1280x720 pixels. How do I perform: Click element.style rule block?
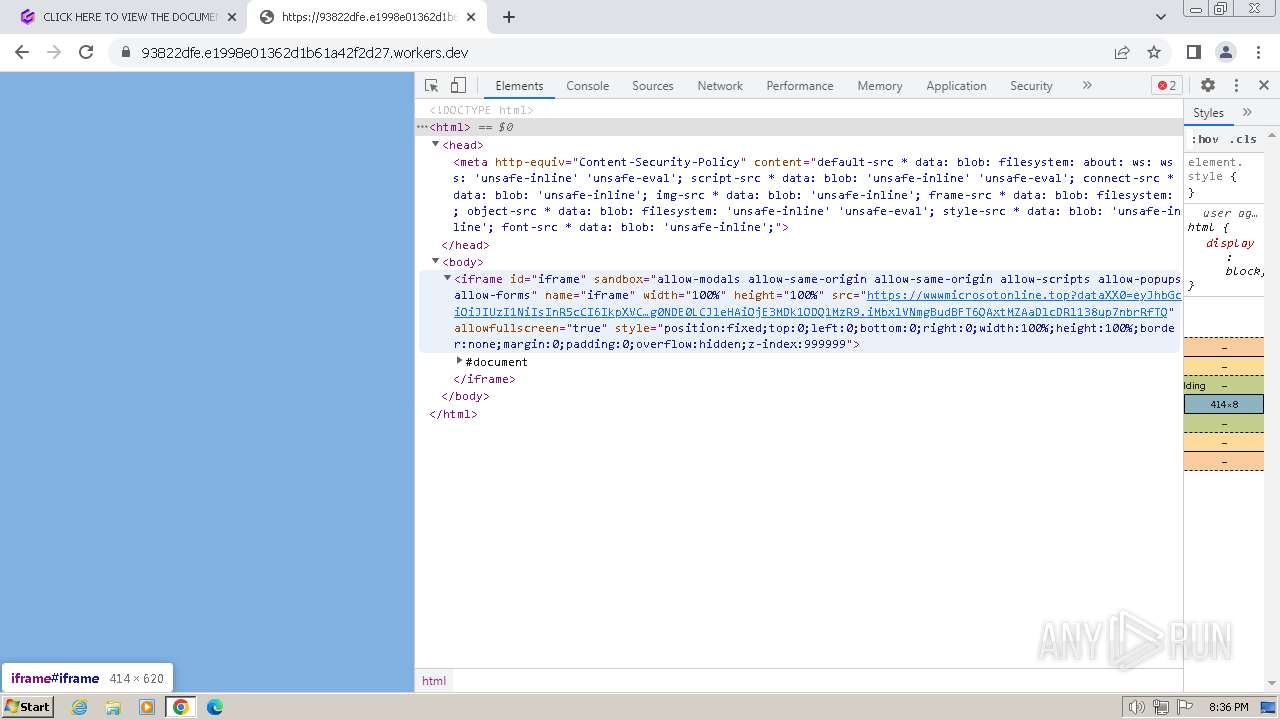coord(1224,177)
